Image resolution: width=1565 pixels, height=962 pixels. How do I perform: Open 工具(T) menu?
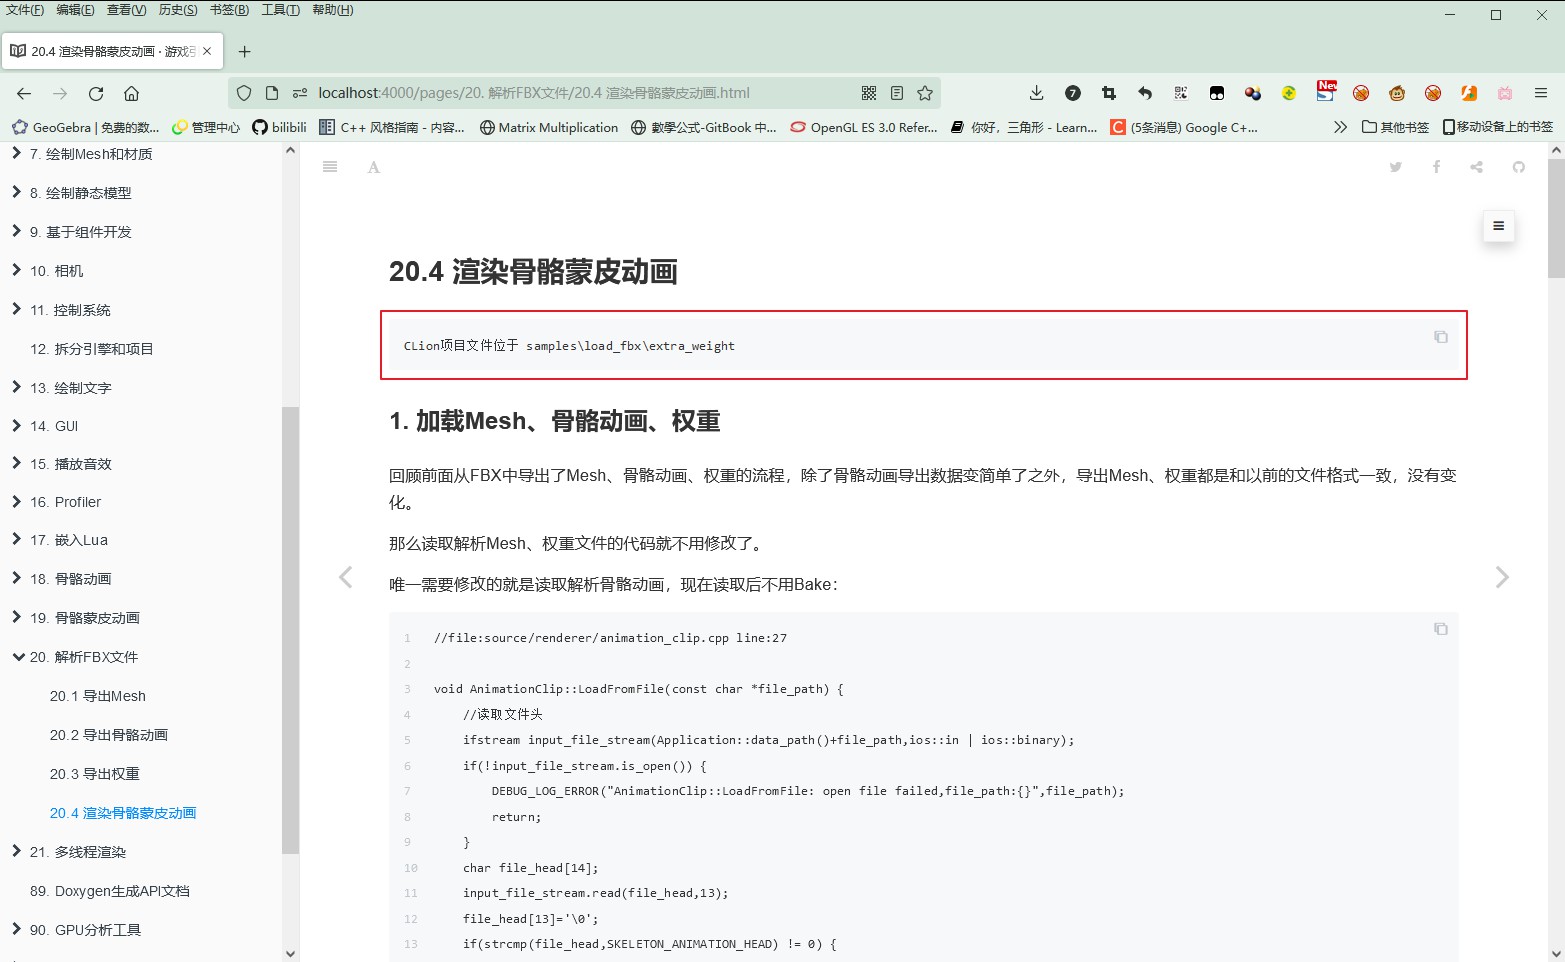pos(280,10)
